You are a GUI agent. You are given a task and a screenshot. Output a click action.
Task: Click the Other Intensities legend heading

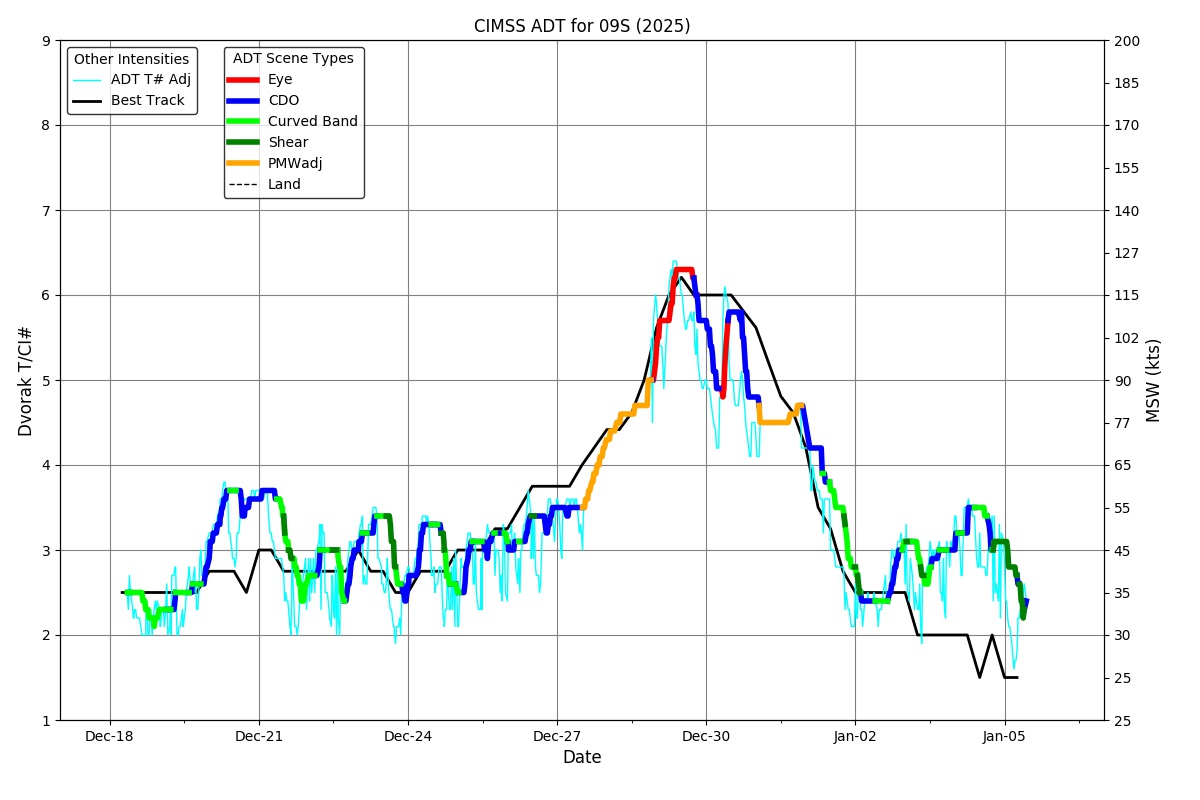[x=131, y=59]
